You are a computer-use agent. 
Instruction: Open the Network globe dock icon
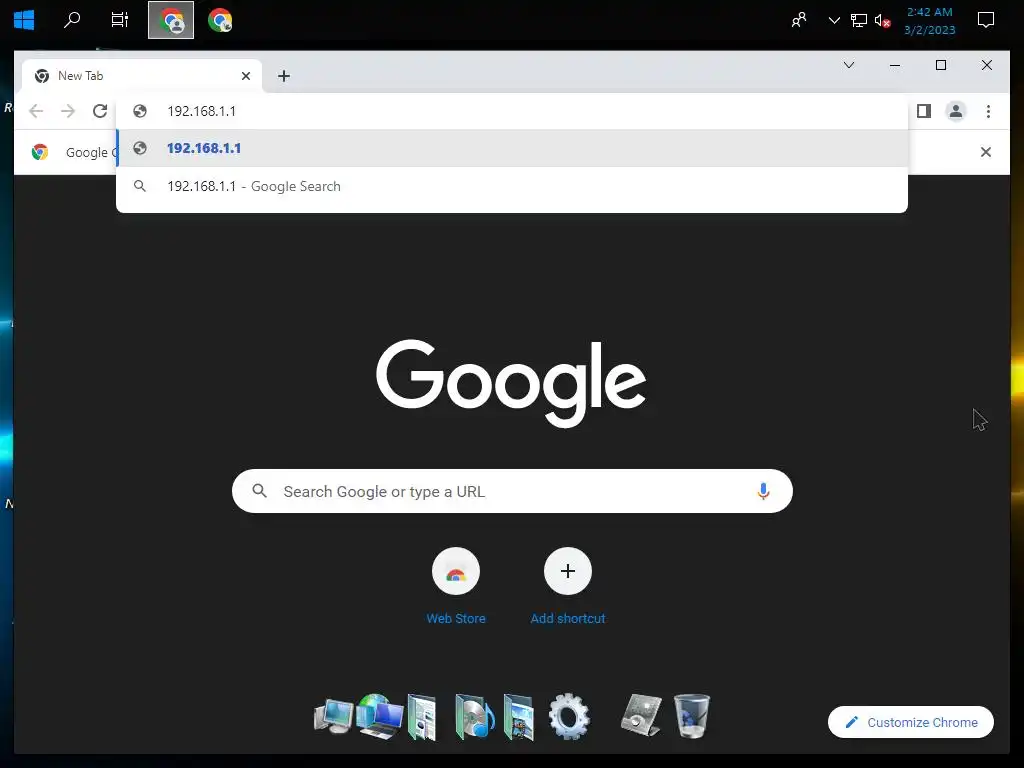coord(379,716)
